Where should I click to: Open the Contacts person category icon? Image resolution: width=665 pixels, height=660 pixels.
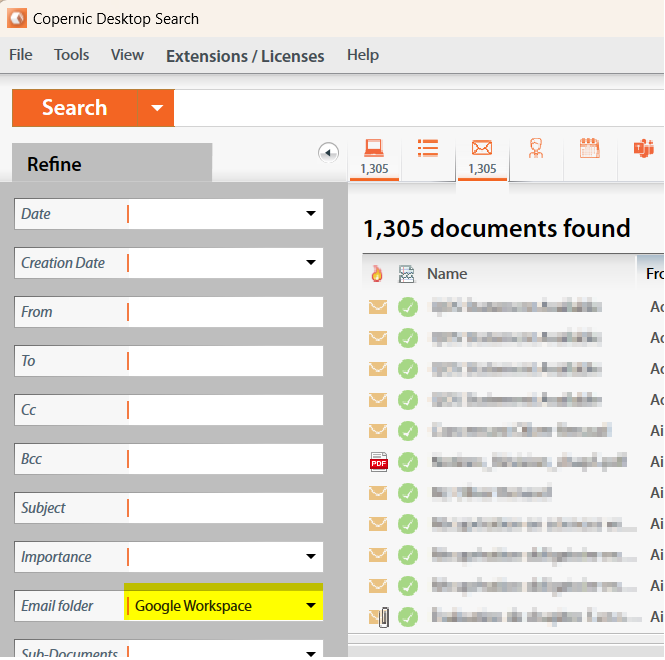pyautogui.click(x=536, y=149)
